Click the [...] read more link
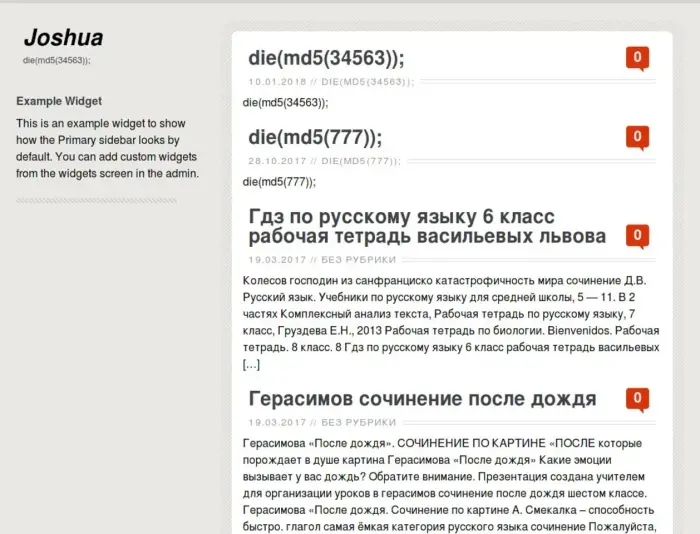This screenshot has height=534, width=700. [251, 364]
